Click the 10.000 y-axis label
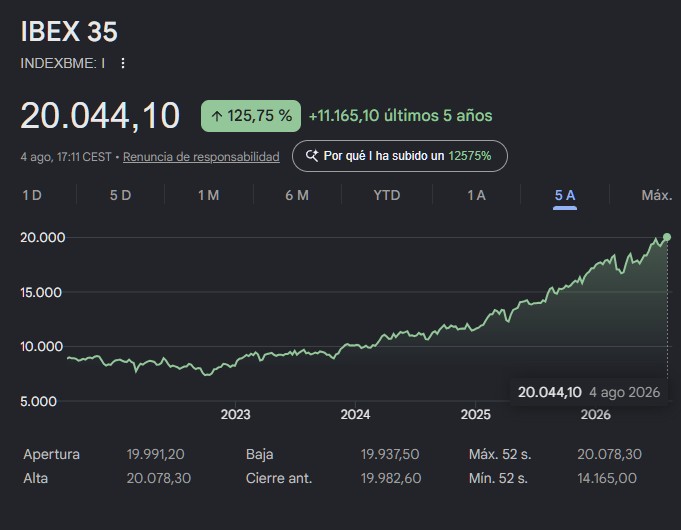The height and width of the screenshot is (530, 681). [41, 347]
